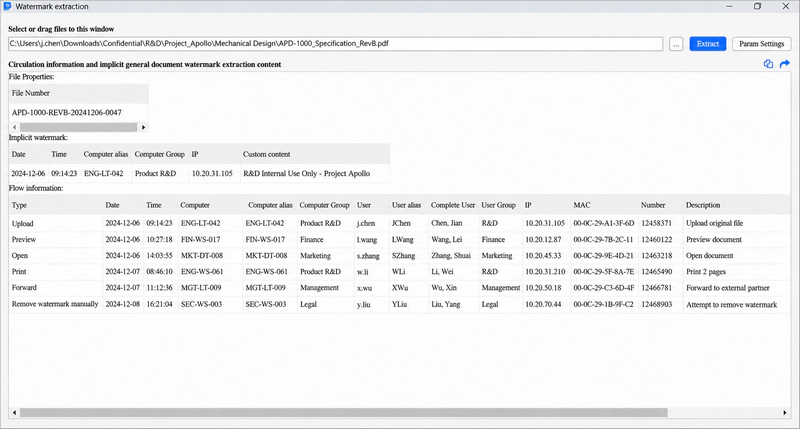The image size is (800, 429).
Task: Click the MAC column header
Action: [582, 205]
